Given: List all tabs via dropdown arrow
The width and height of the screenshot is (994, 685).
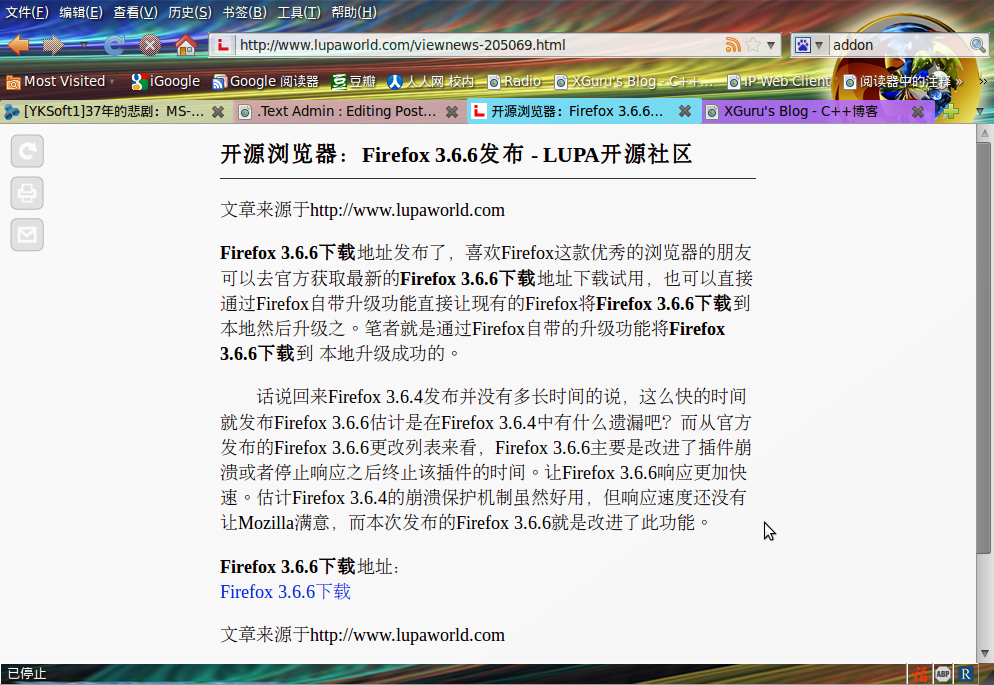Looking at the screenshot, I should pyautogui.click(x=980, y=112).
